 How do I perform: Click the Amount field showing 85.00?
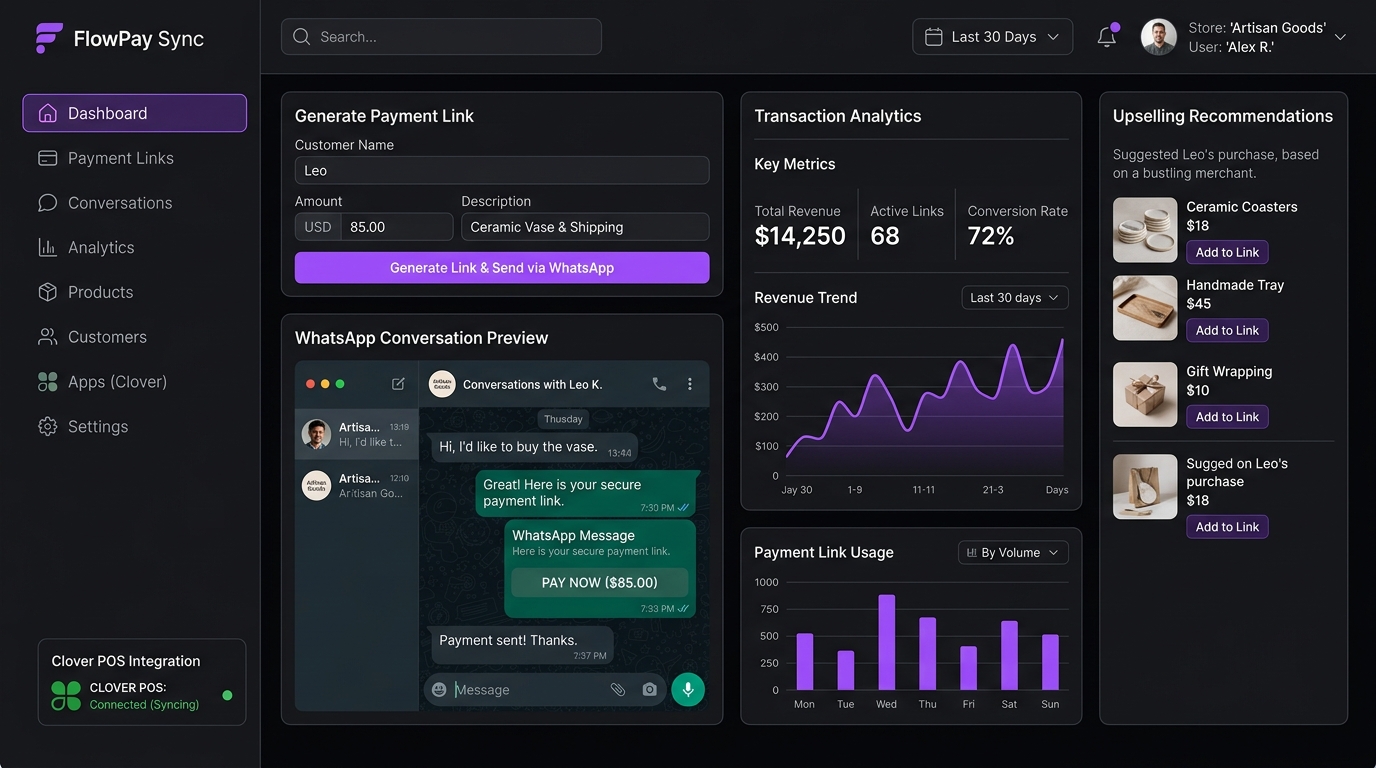[397, 227]
